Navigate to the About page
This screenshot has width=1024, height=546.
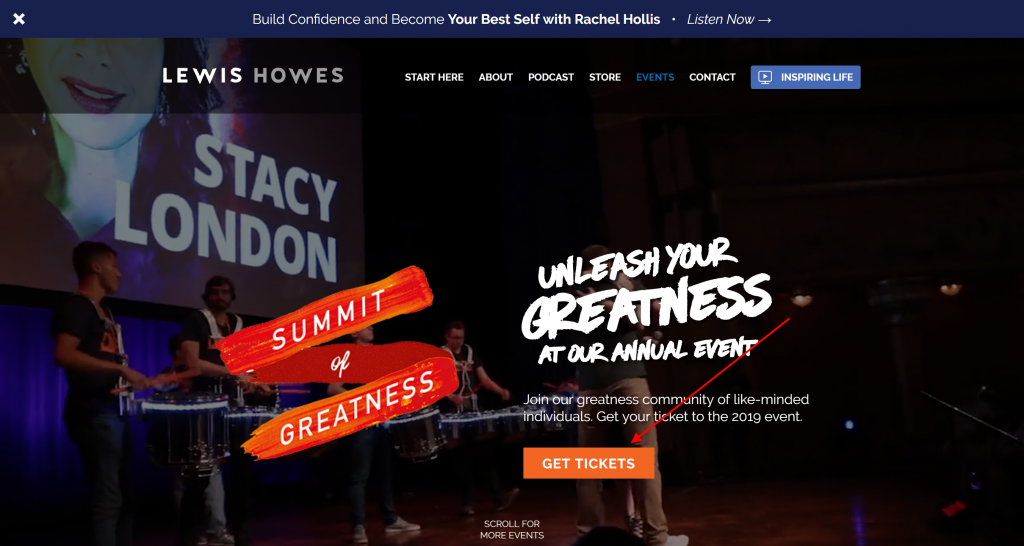[x=496, y=77]
